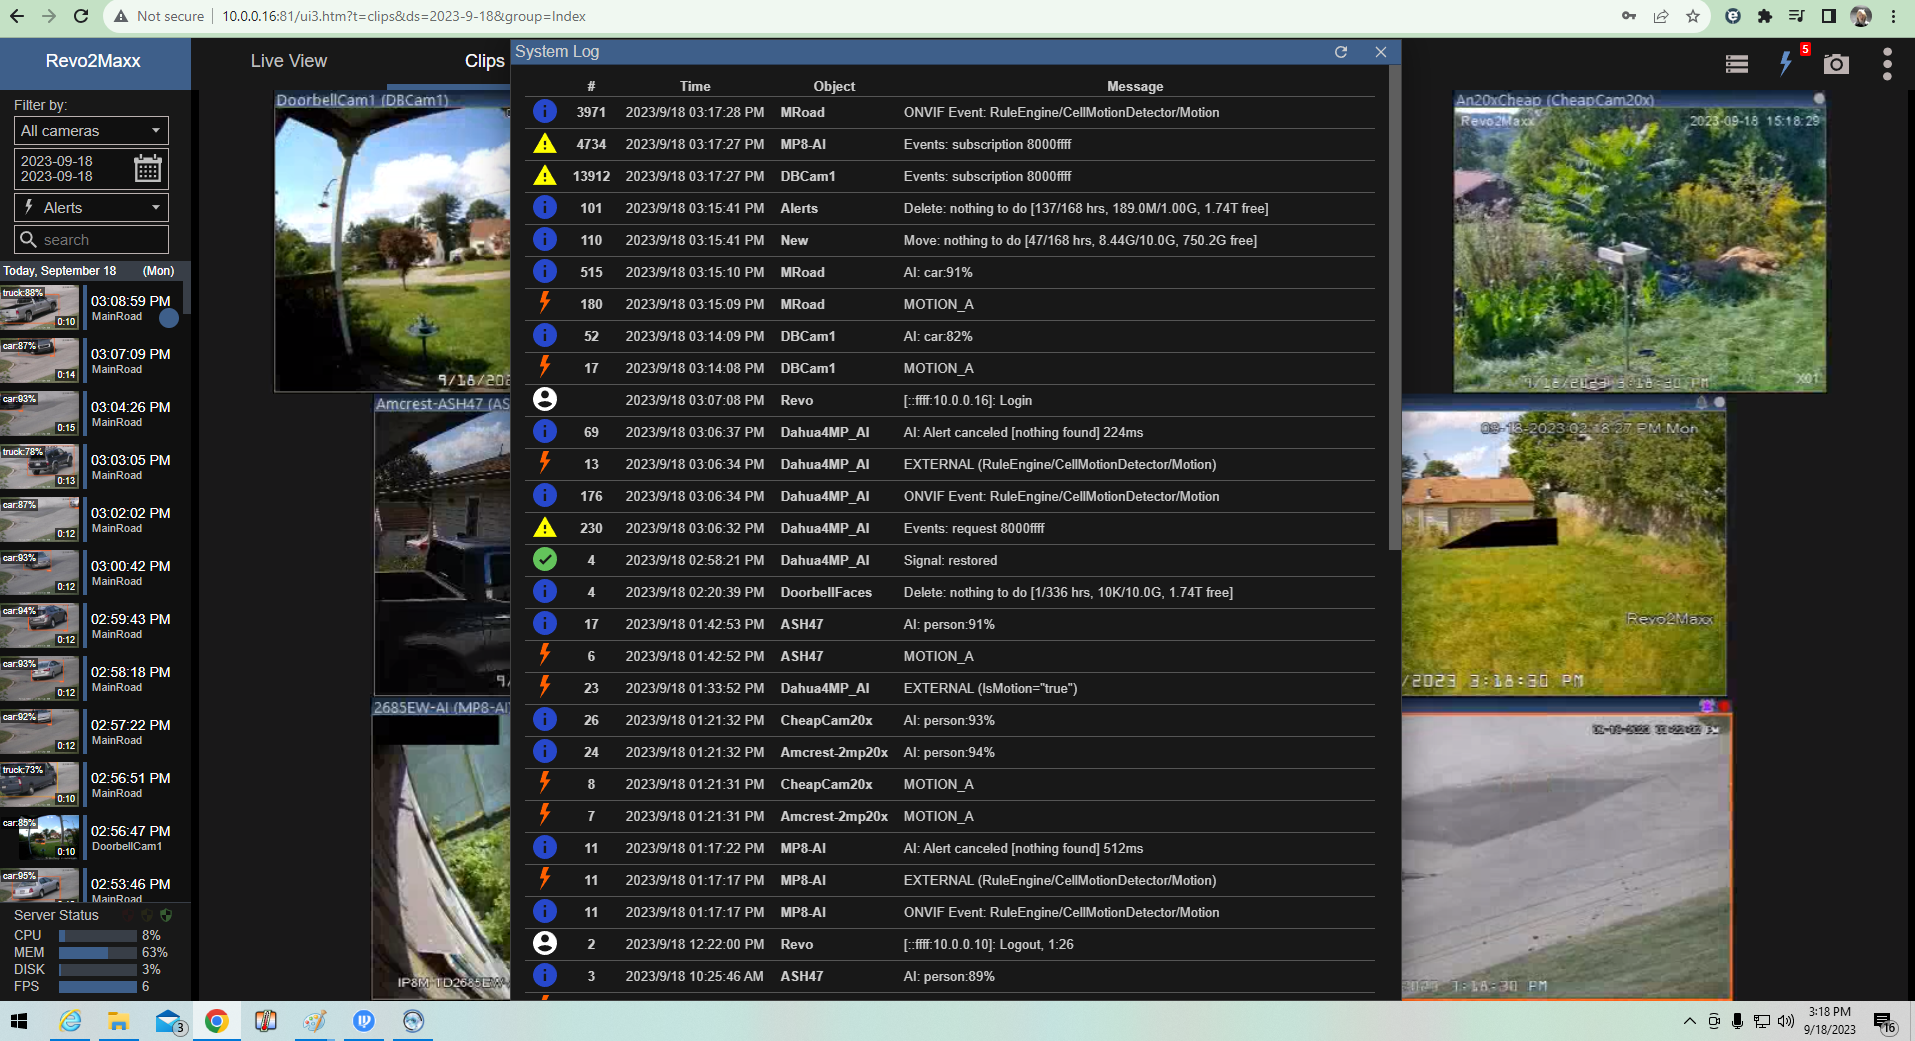Image resolution: width=1915 pixels, height=1041 pixels.
Task: Open the 03:08:59 PM MainRoad clip
Action: click(91, 308)
